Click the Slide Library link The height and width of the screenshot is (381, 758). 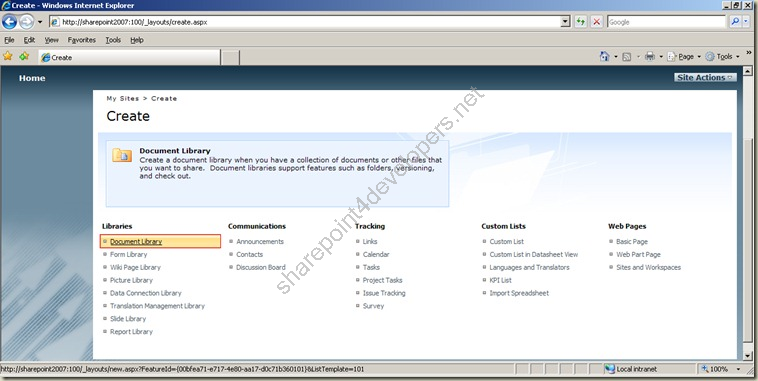[128, 319]
